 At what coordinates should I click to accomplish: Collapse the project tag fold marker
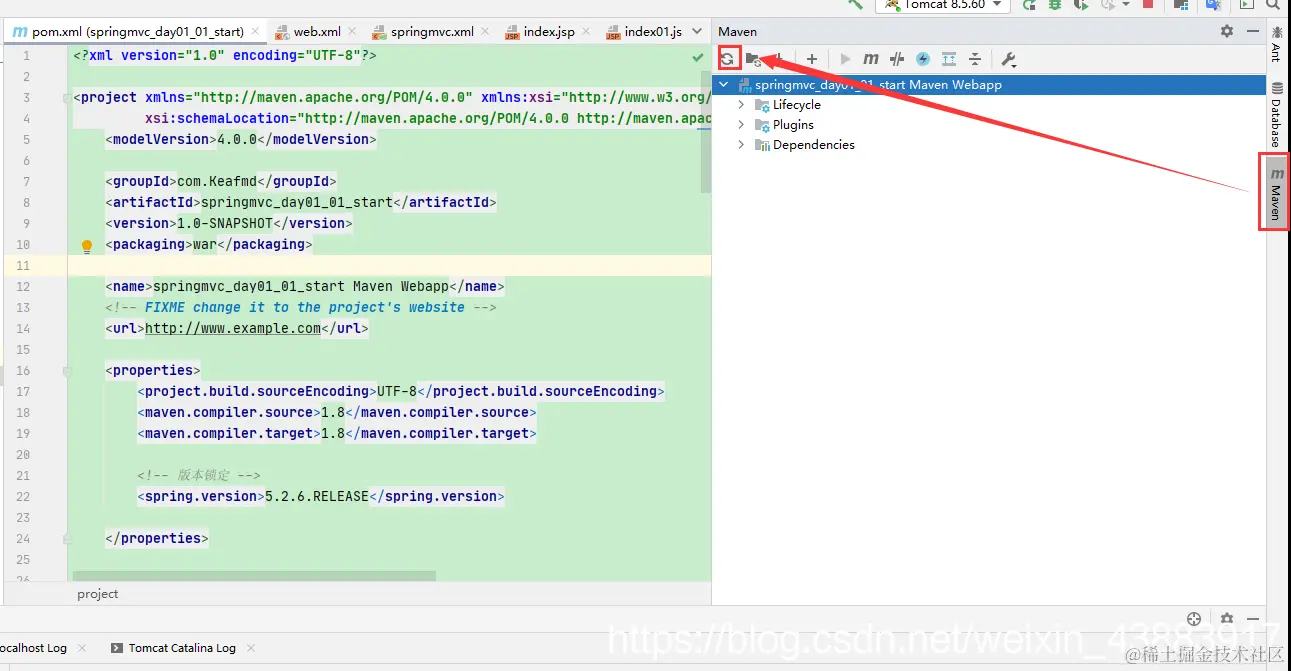pyautogui.click(x=67, y=98)
